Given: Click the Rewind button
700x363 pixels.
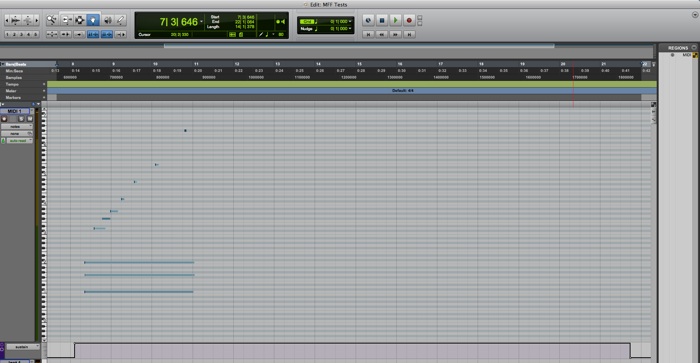Looking at the screenshot, I should coord(382,34).
